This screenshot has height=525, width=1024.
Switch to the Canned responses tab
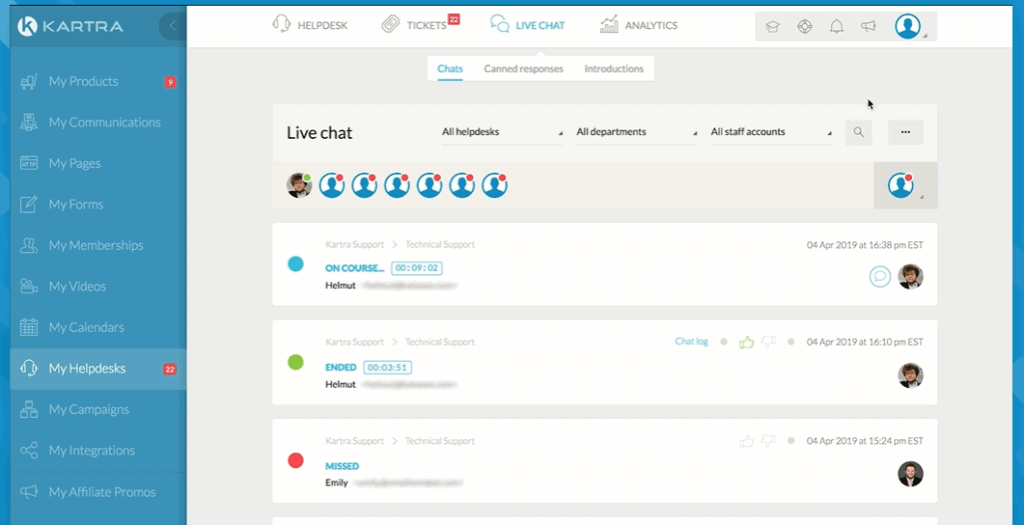[523, 69]
